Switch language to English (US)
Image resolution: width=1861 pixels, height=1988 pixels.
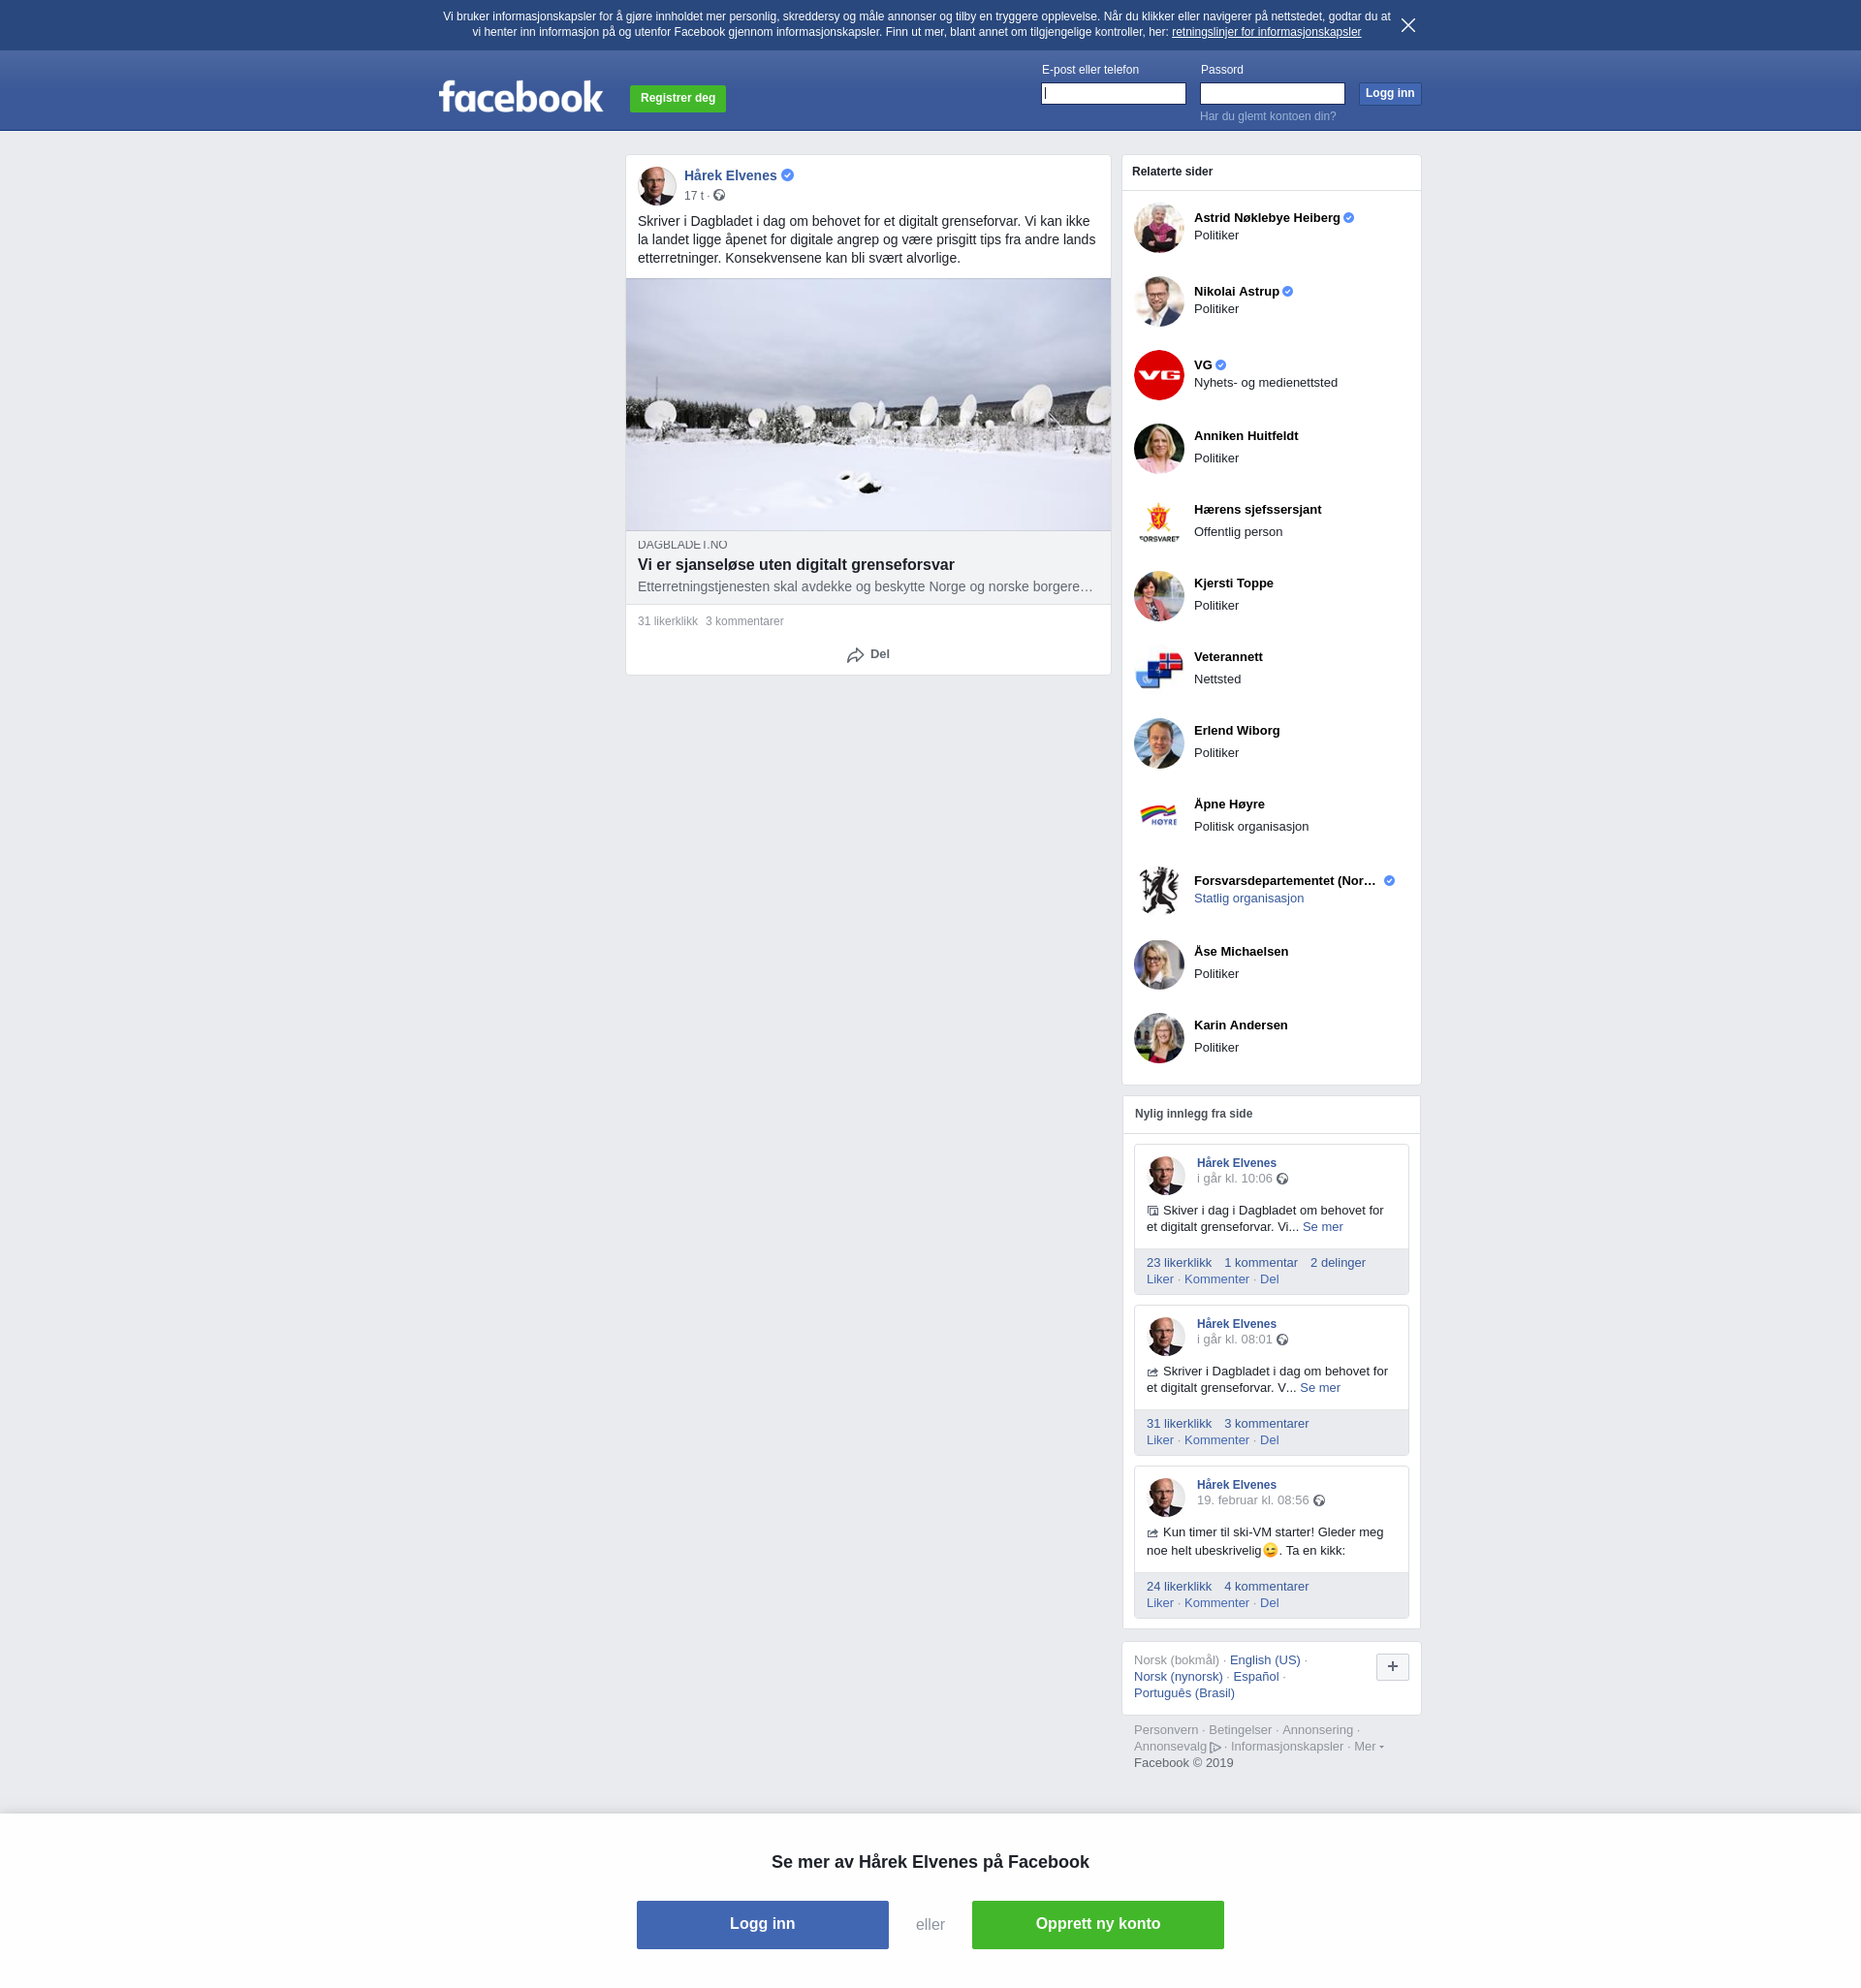[1264, 1659]
